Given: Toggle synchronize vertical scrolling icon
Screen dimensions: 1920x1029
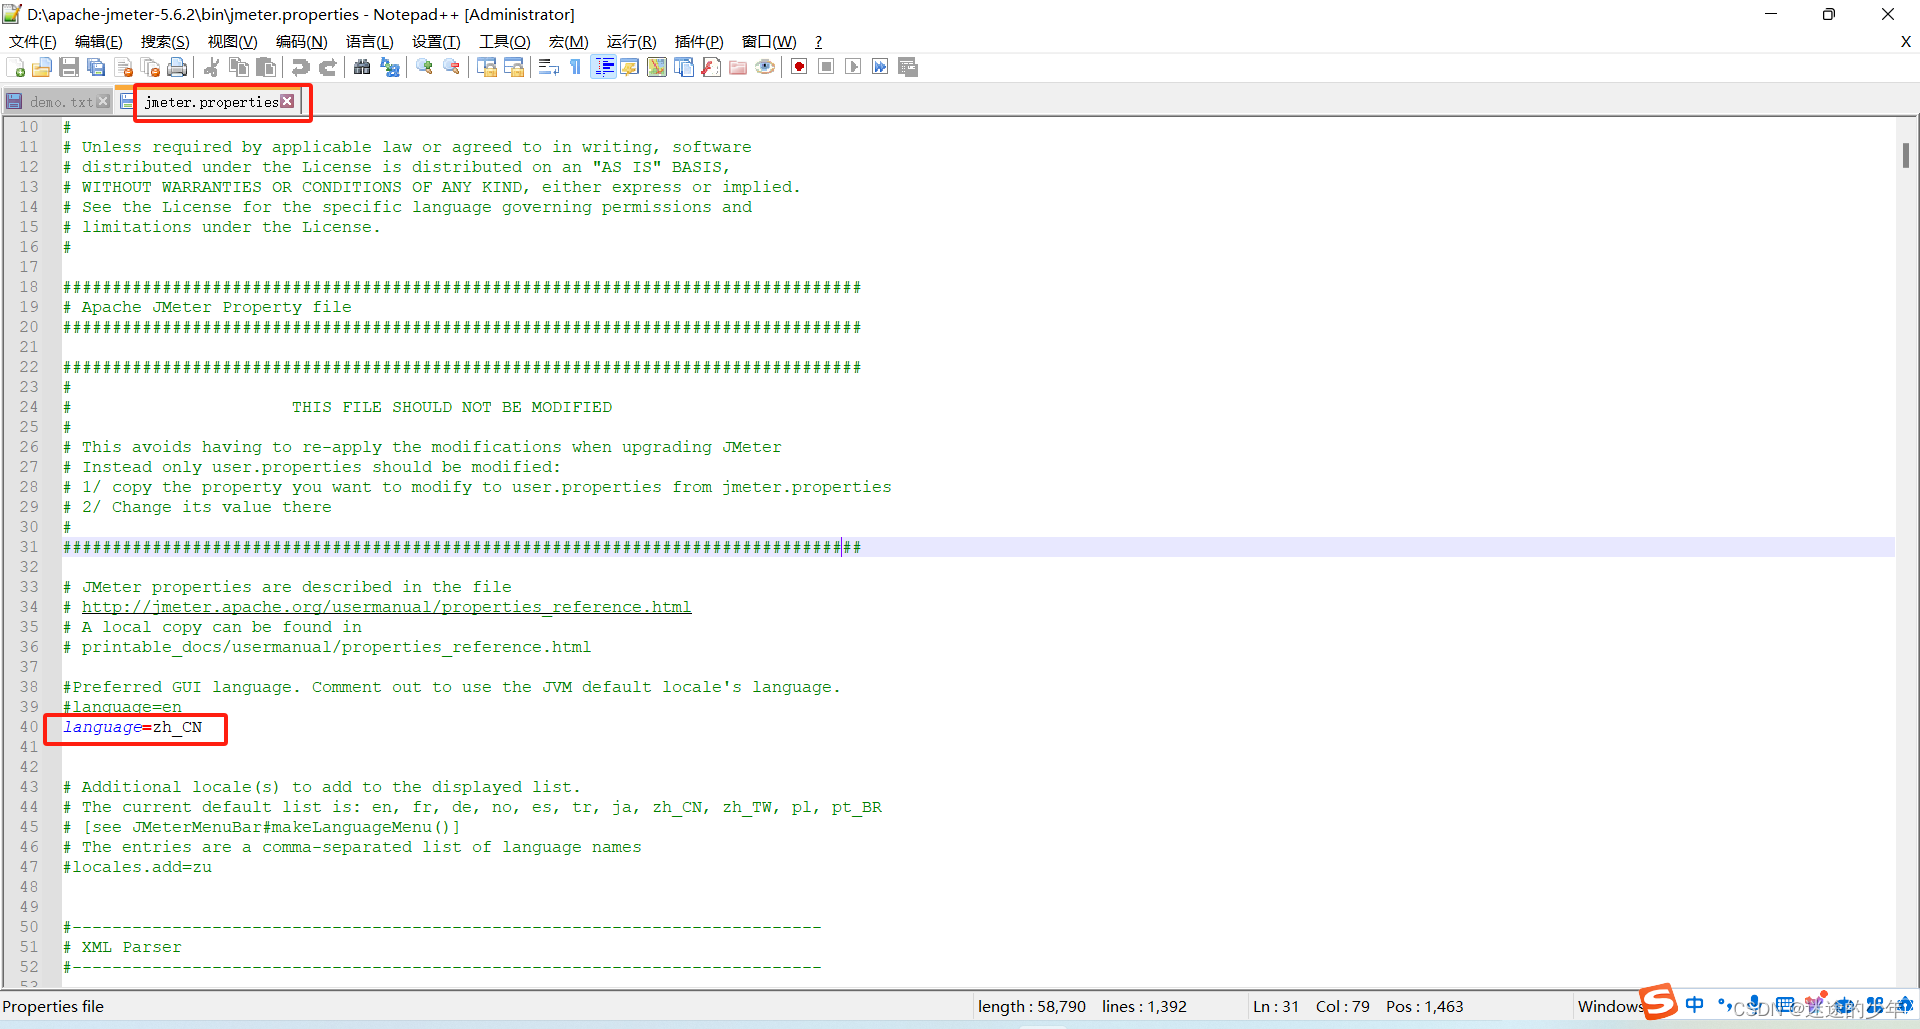Looking at the screenshot, I should (x=487, y=67).
